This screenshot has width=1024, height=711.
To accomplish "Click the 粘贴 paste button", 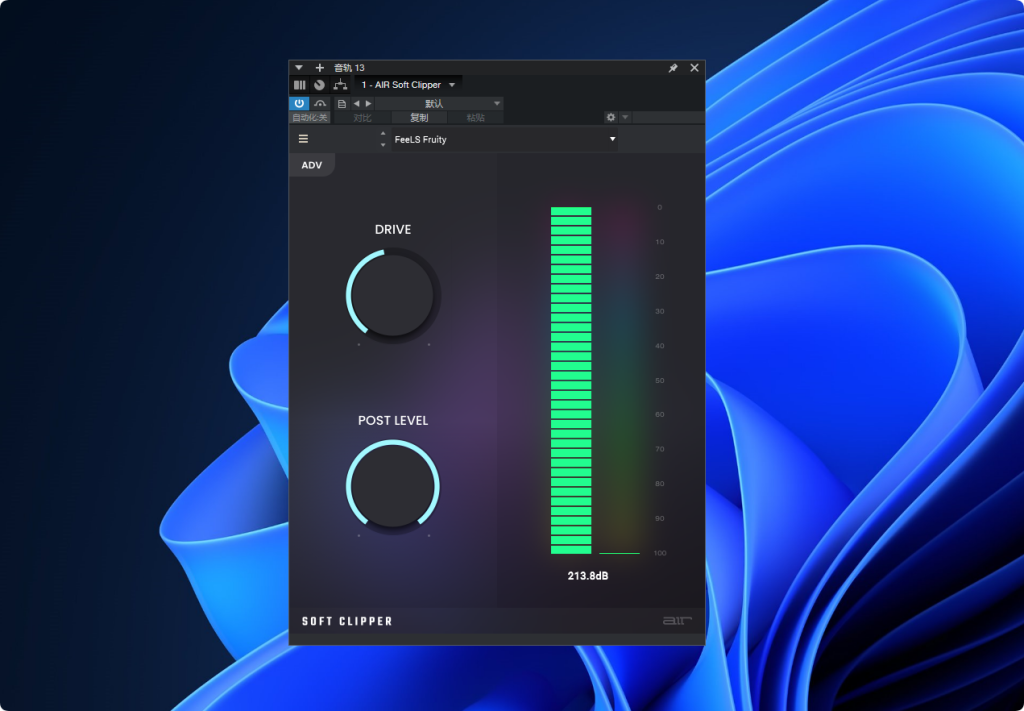I will pyautogui.click(x=476, y=118).
